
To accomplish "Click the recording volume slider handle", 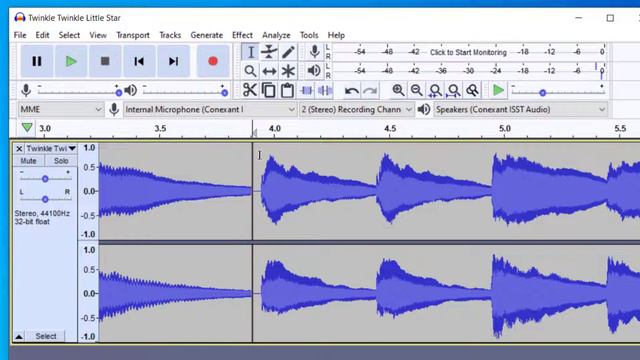I will pyautogui.click(x=118, y=93).
